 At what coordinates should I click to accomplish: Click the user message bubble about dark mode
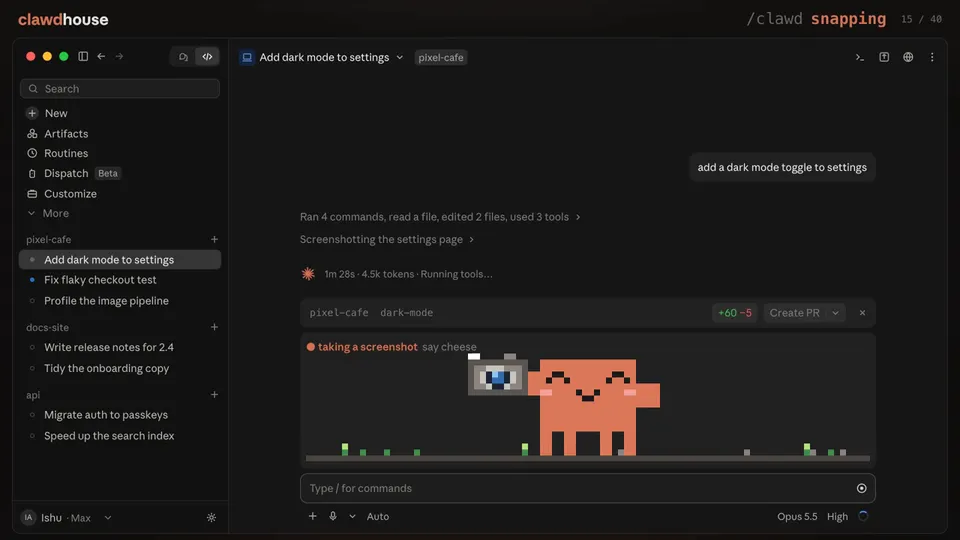click(x=782, y=167)
